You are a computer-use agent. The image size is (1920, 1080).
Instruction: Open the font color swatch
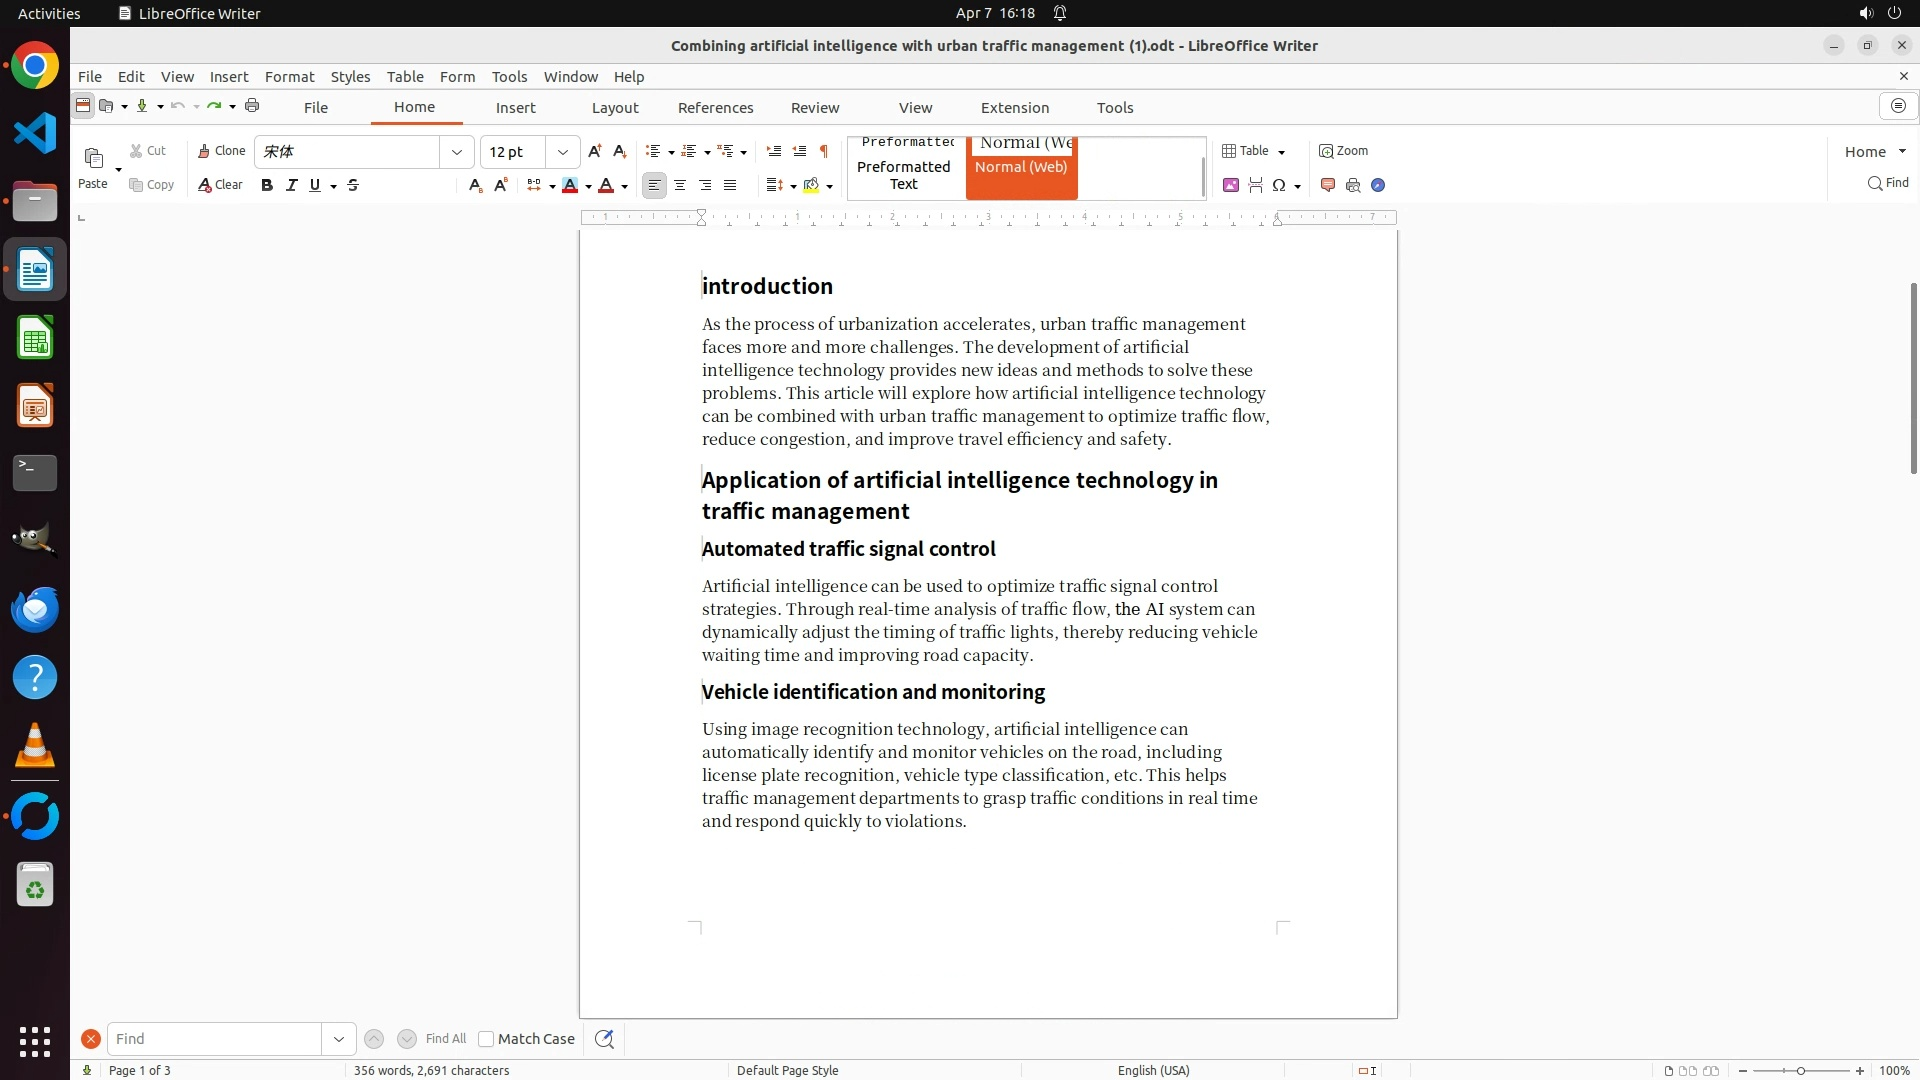pos(606,185)
